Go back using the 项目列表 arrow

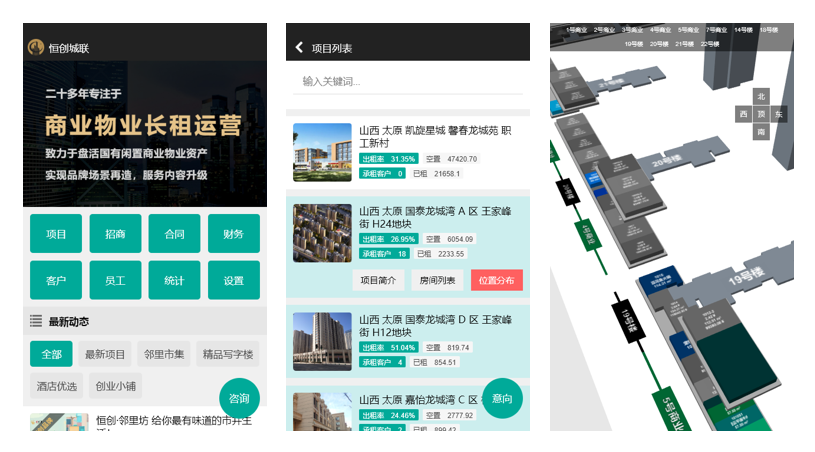299,47
